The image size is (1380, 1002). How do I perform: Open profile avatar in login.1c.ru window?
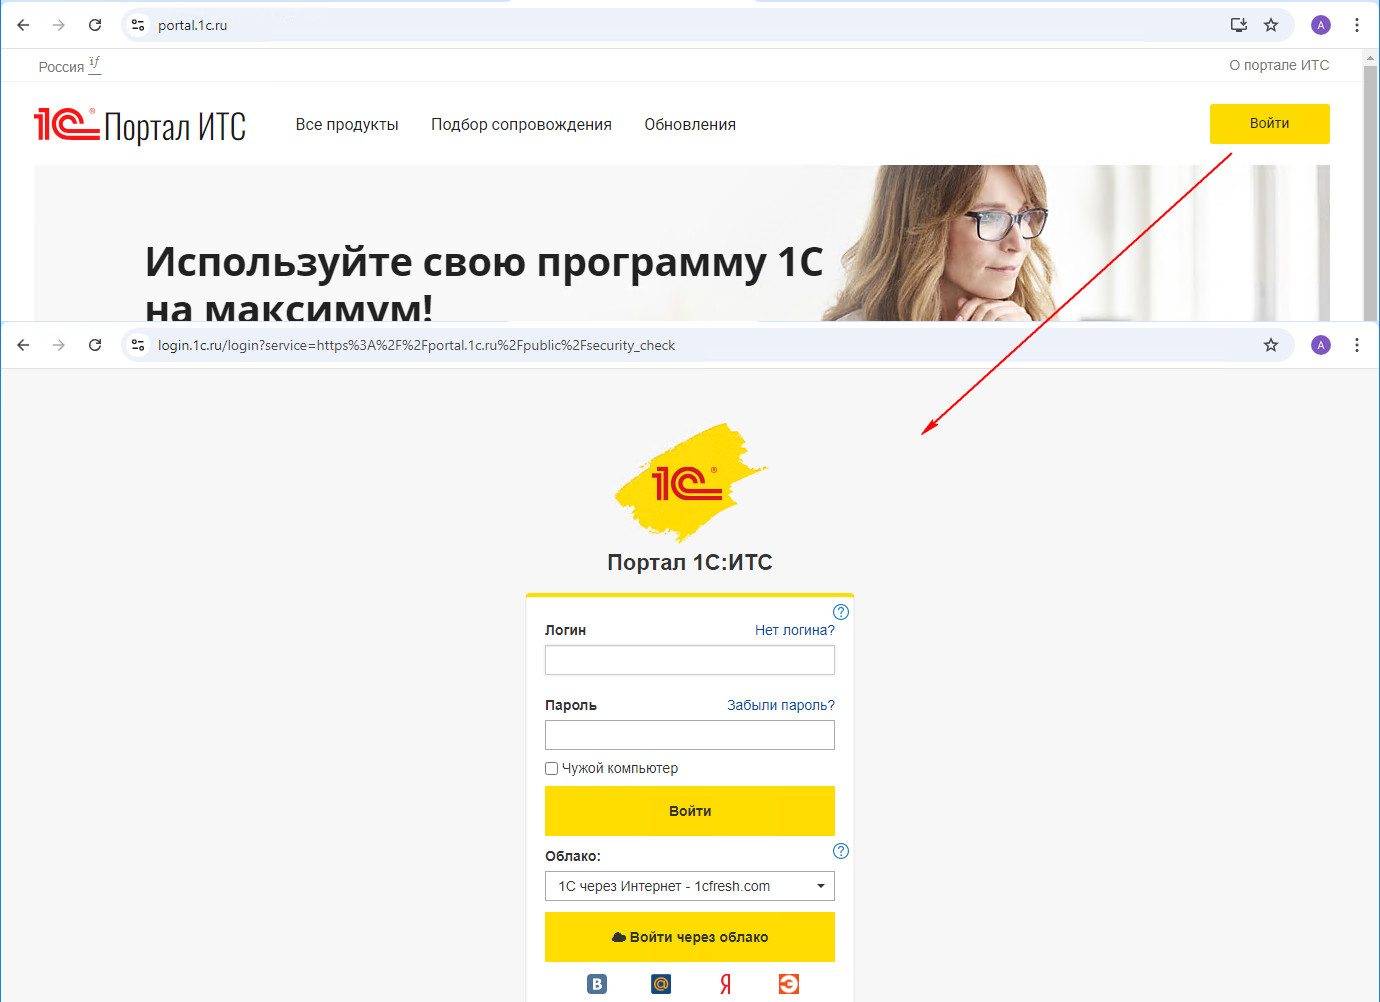click(1321, 345)
